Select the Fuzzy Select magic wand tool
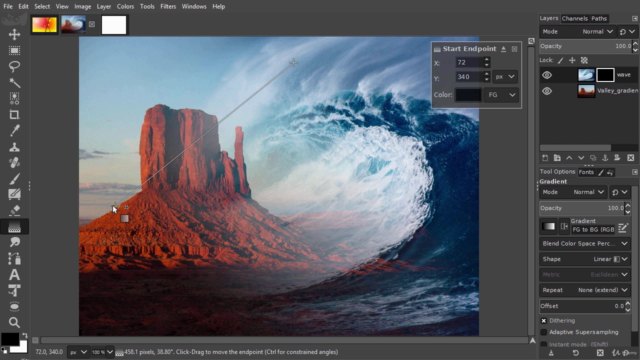Image resolution: width=640 pixels, height=360 pixels. (14, 83)
